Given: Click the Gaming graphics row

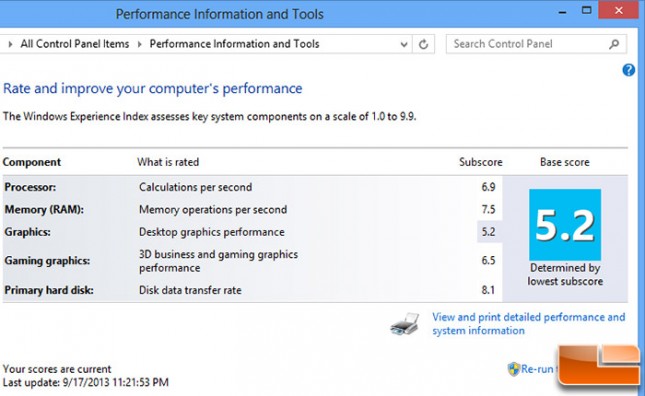Looking at the screenshot, I should point(252,261).
